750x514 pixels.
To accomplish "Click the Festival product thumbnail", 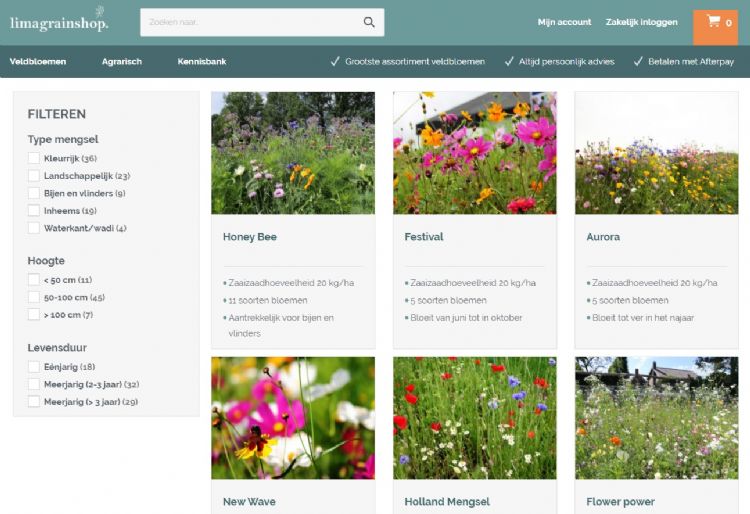I will (x=474, y=153).
